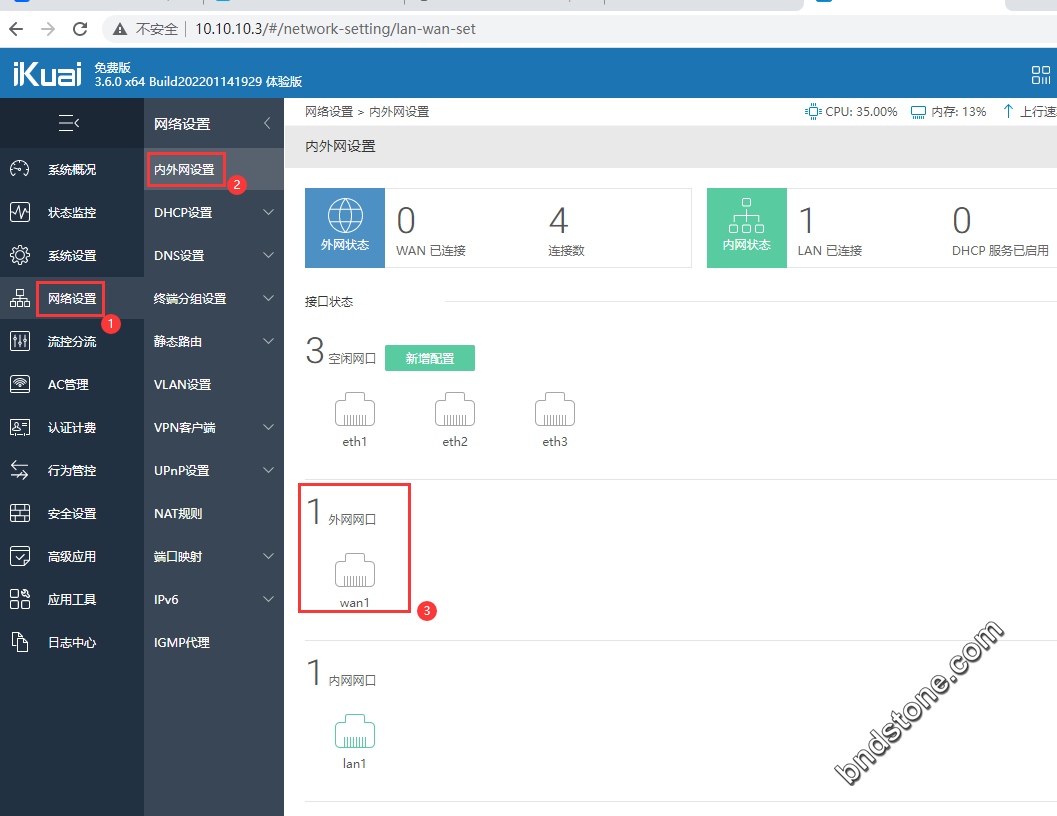The height and width of the screenshot is (816, 1057).
Task: Open the lan1 port icon
Action: coord(355,732)
